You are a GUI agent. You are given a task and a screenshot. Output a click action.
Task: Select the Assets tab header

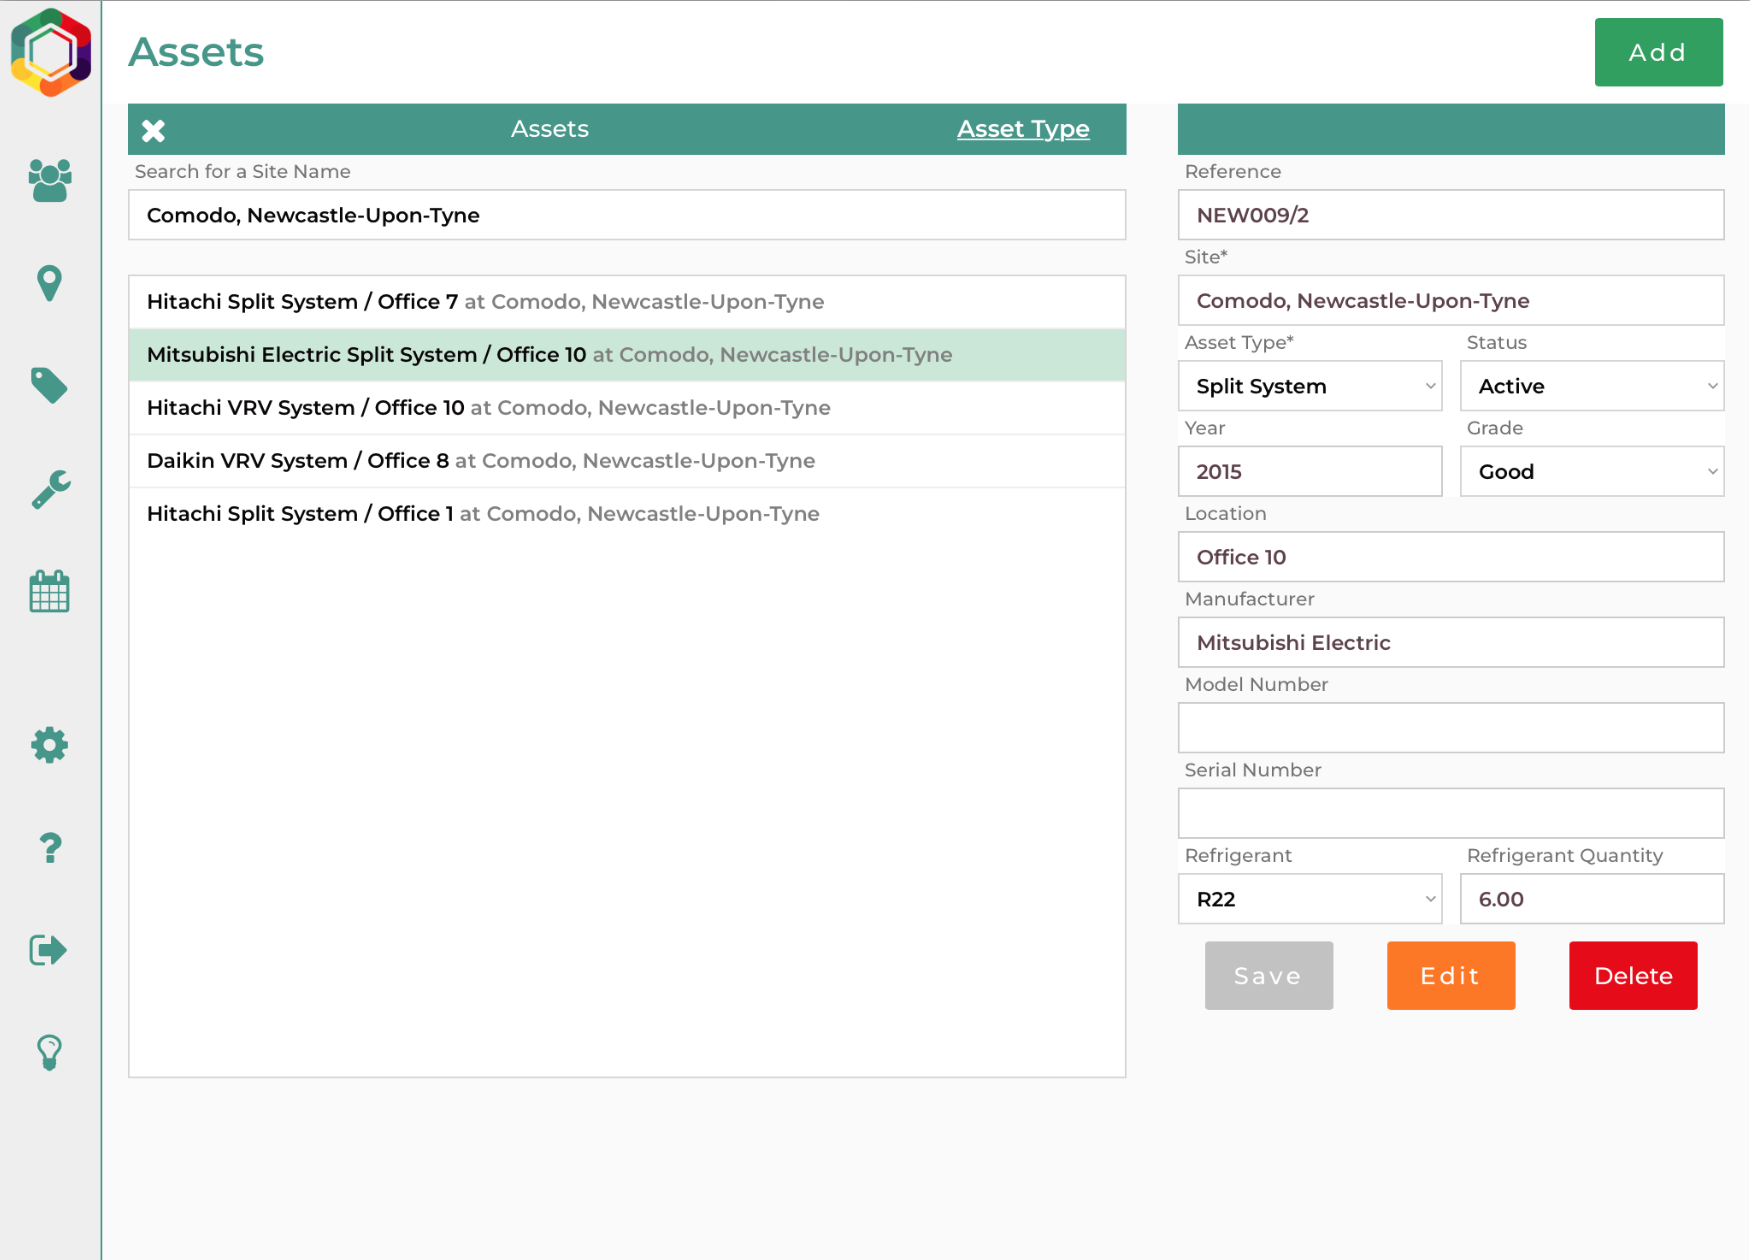tap(549, 129)
